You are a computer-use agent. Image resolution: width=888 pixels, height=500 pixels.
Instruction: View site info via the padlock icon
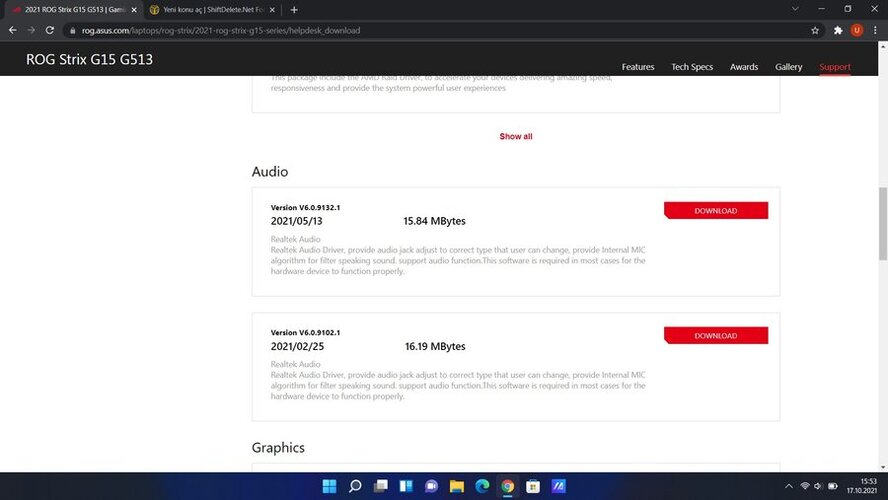pos(72,31)
